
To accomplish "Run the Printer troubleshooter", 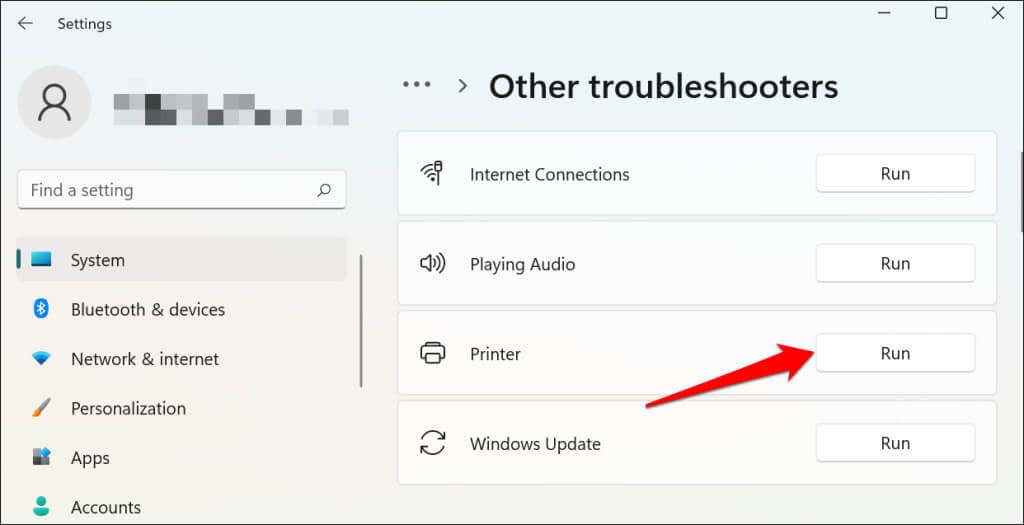I will click(x=895, y=353).
